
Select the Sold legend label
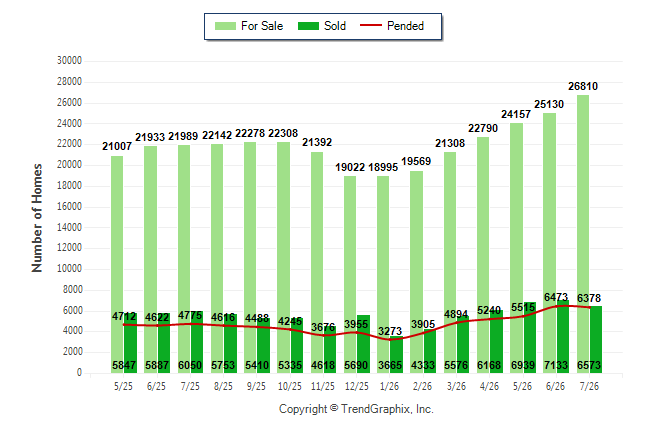point(335,26)
